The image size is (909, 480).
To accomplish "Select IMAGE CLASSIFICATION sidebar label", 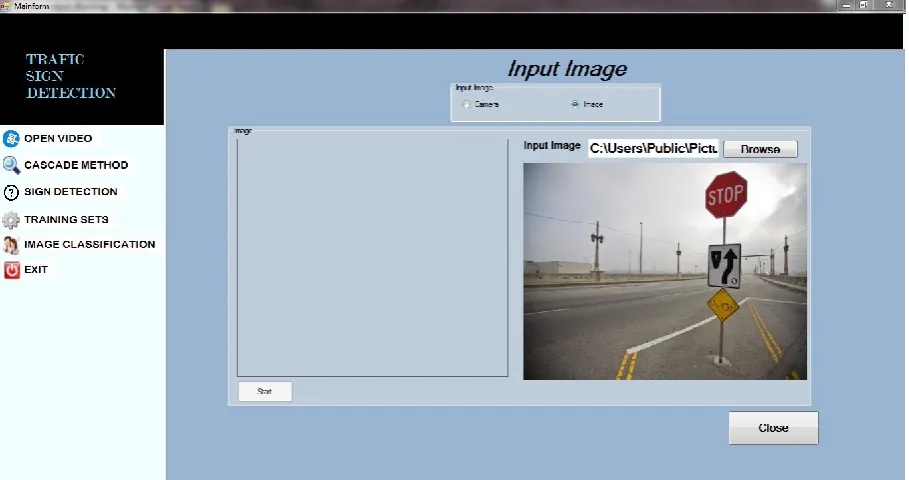I will pos(89,245).
